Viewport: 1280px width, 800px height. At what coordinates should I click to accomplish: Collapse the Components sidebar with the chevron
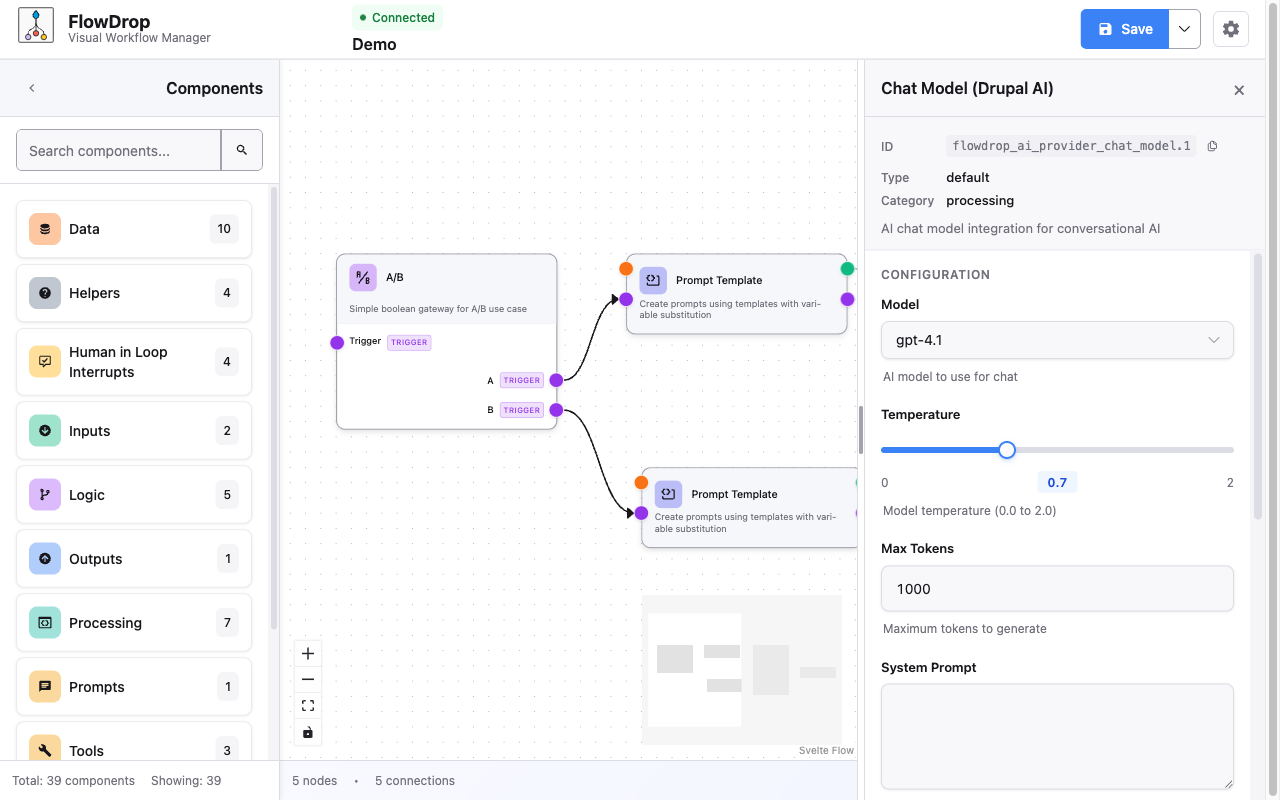[32, 88]
